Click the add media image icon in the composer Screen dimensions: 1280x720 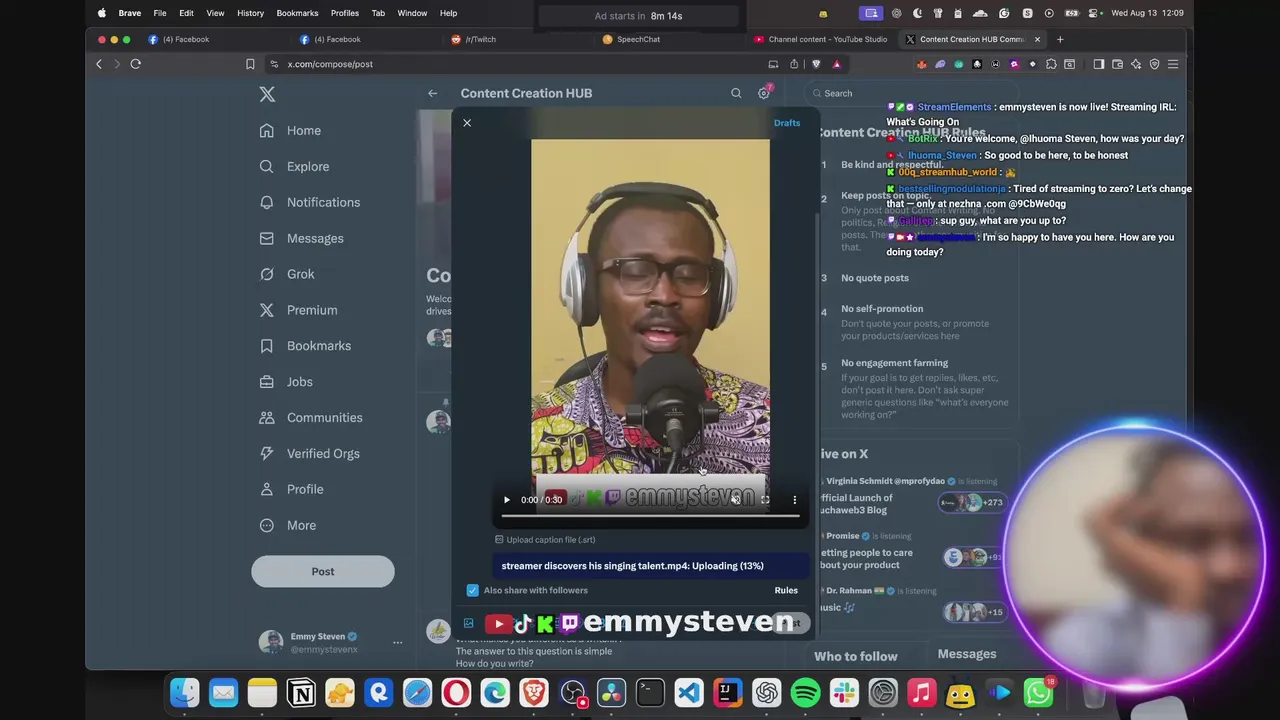point(468,623)
